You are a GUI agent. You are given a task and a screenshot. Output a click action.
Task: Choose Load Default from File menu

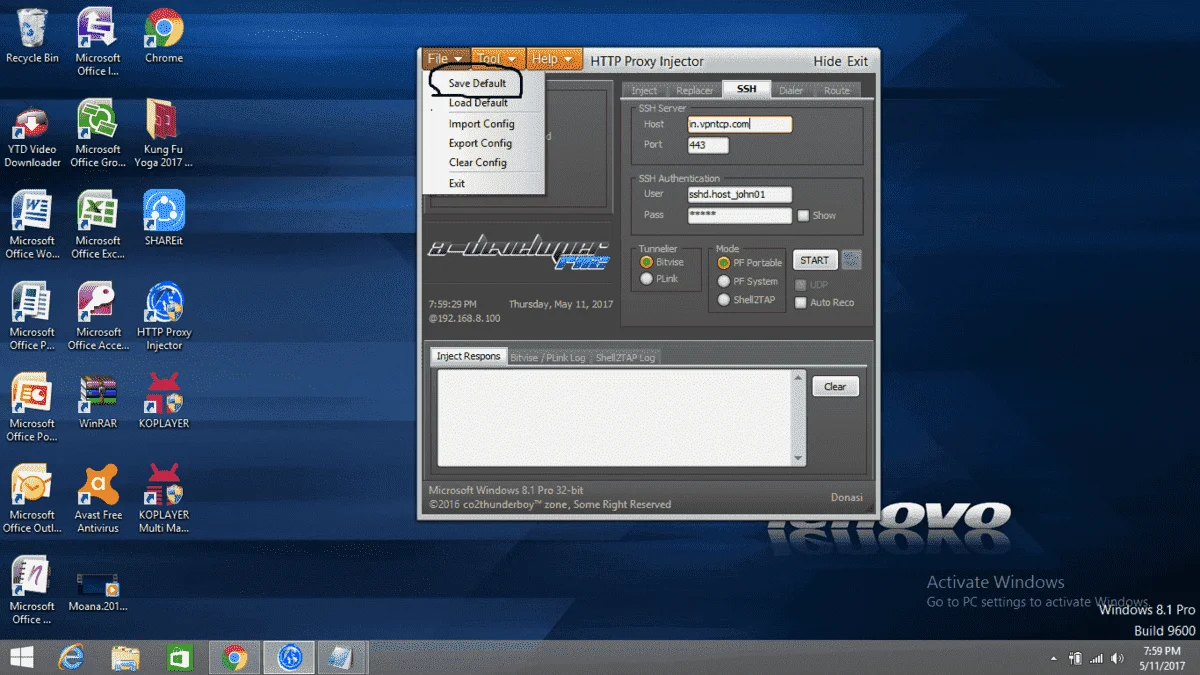coord(478,103)
